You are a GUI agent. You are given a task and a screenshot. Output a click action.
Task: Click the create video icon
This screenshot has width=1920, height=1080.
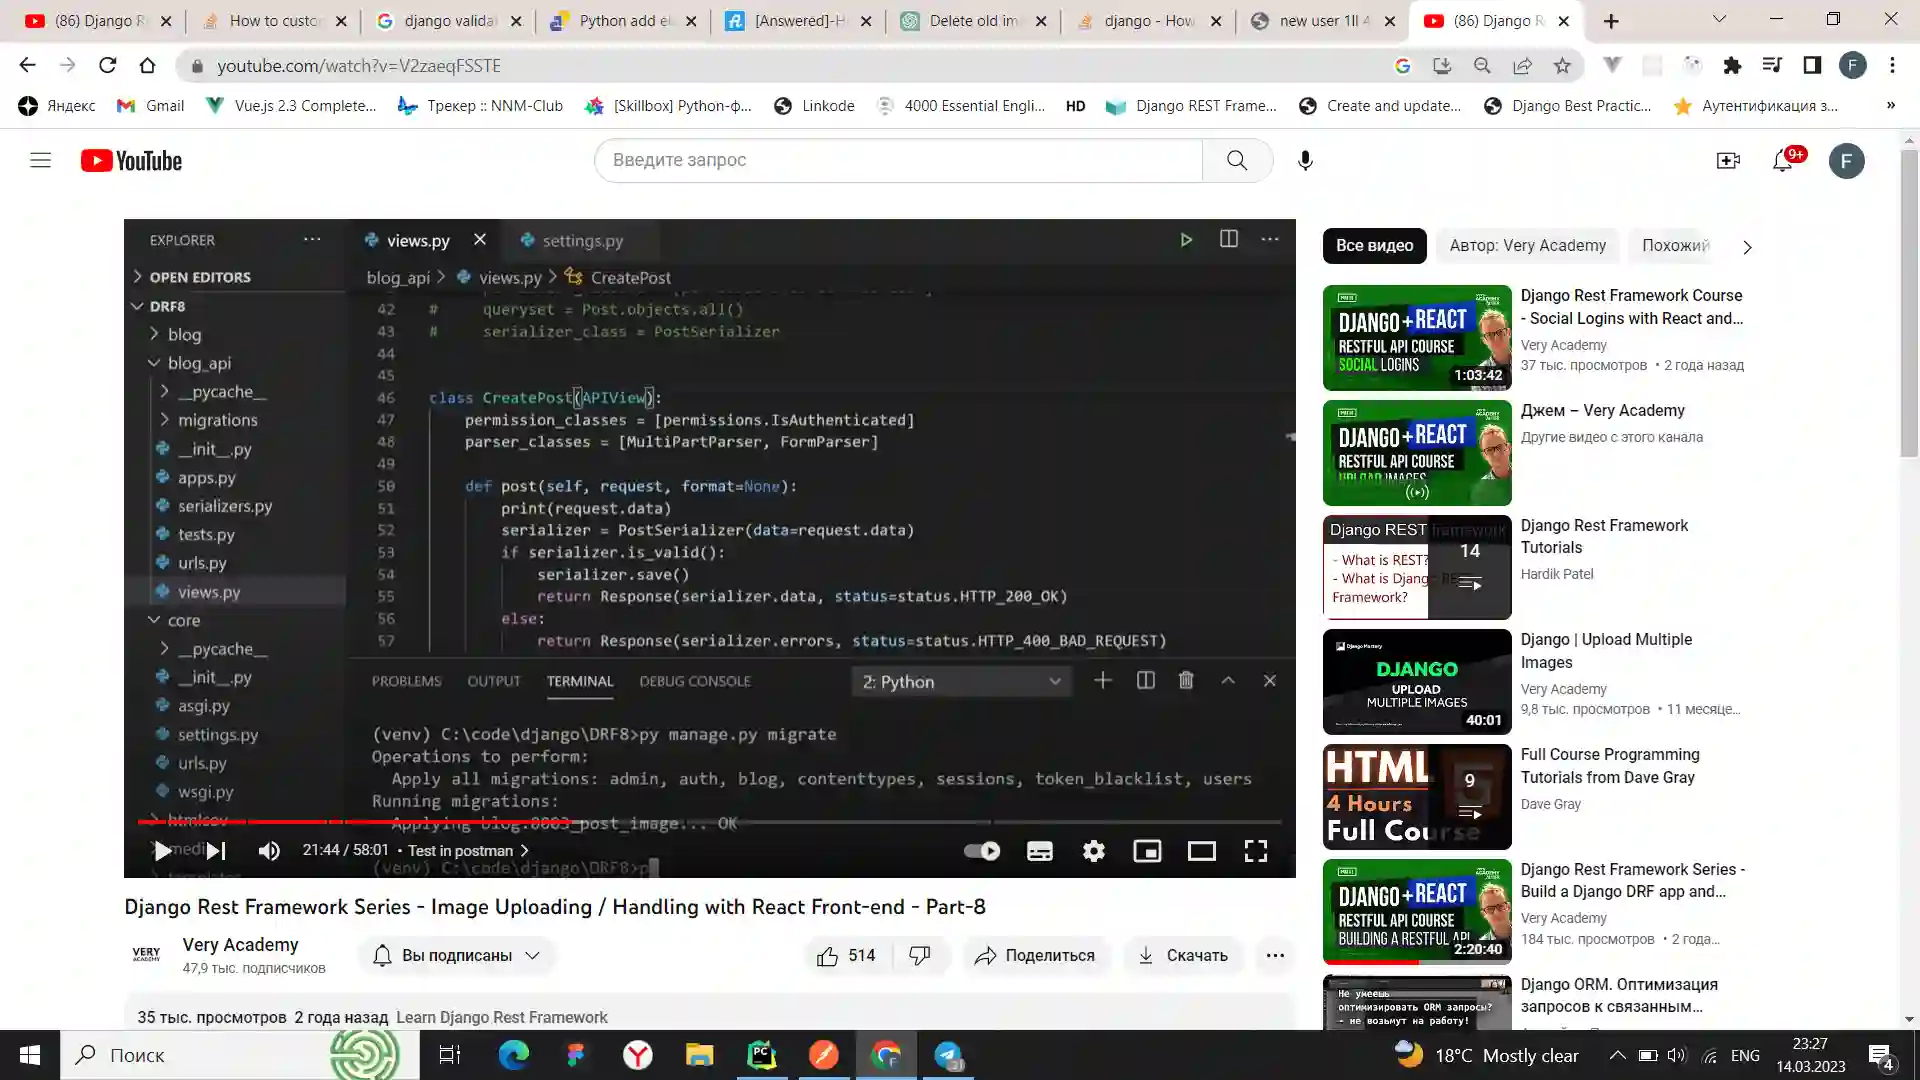1728,161
